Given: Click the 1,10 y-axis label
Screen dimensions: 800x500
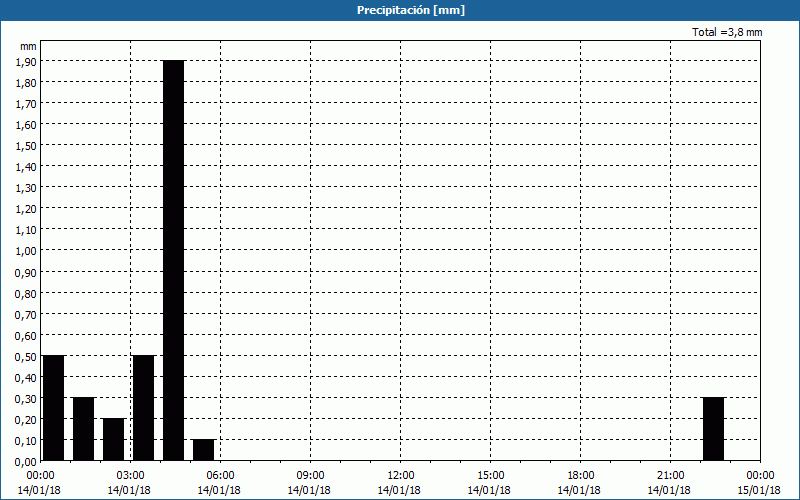Looking at the screenshot, I should pyautogui.click(x=26, y=230).
